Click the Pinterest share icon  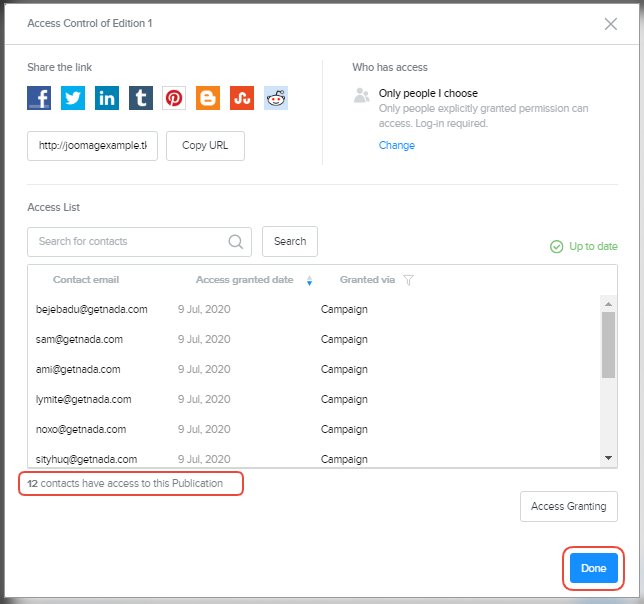point(175,98)
